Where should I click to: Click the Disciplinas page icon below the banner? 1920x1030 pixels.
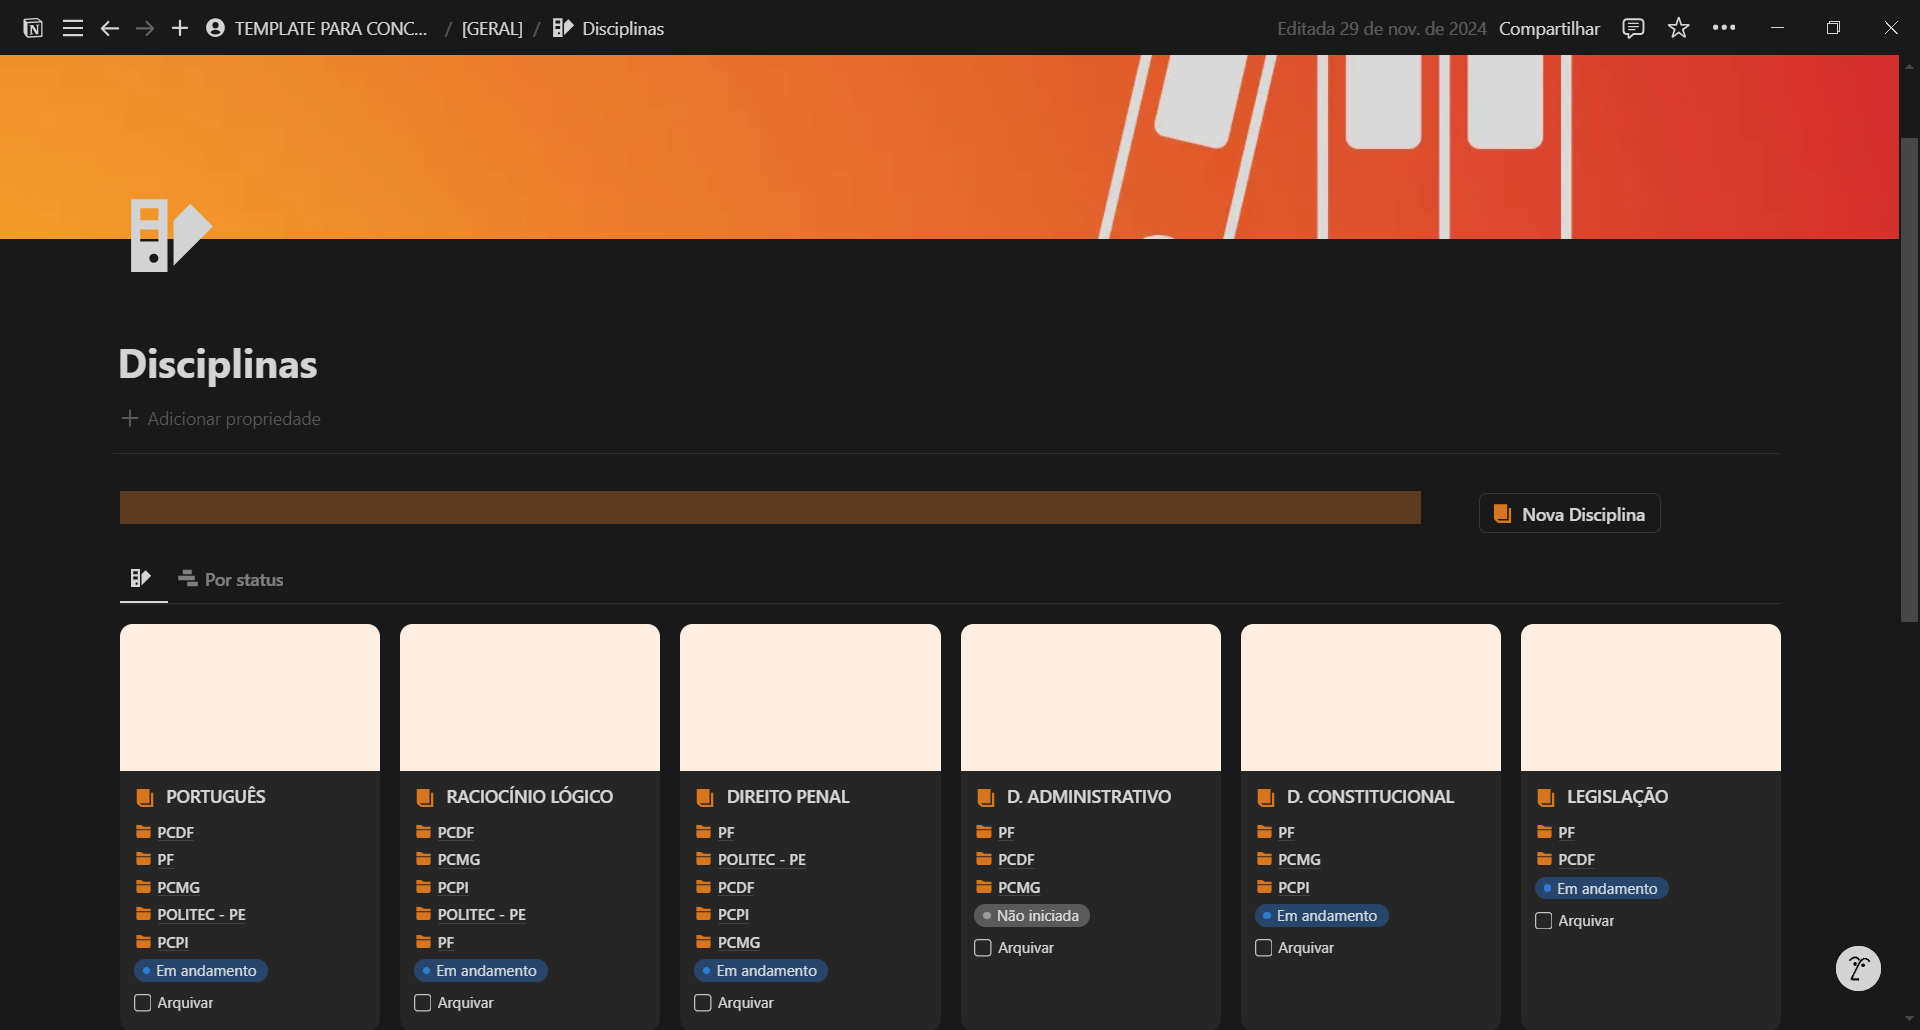click(170, 236)
